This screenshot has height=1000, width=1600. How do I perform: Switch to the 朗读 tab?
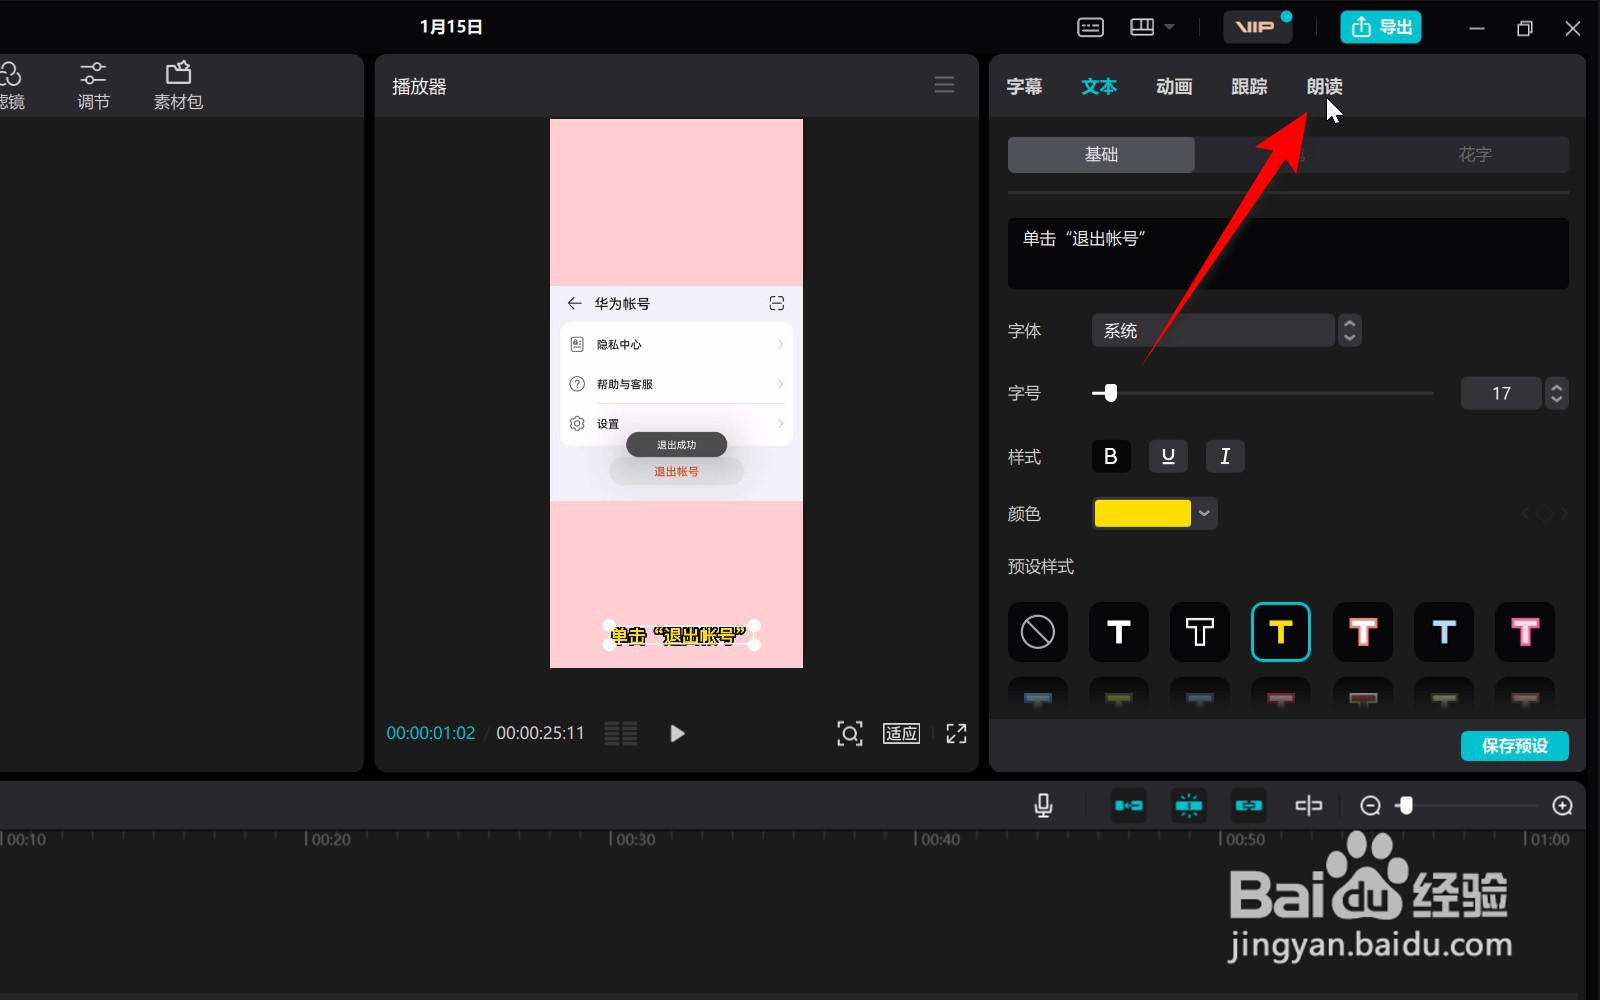click(1324, 87)
